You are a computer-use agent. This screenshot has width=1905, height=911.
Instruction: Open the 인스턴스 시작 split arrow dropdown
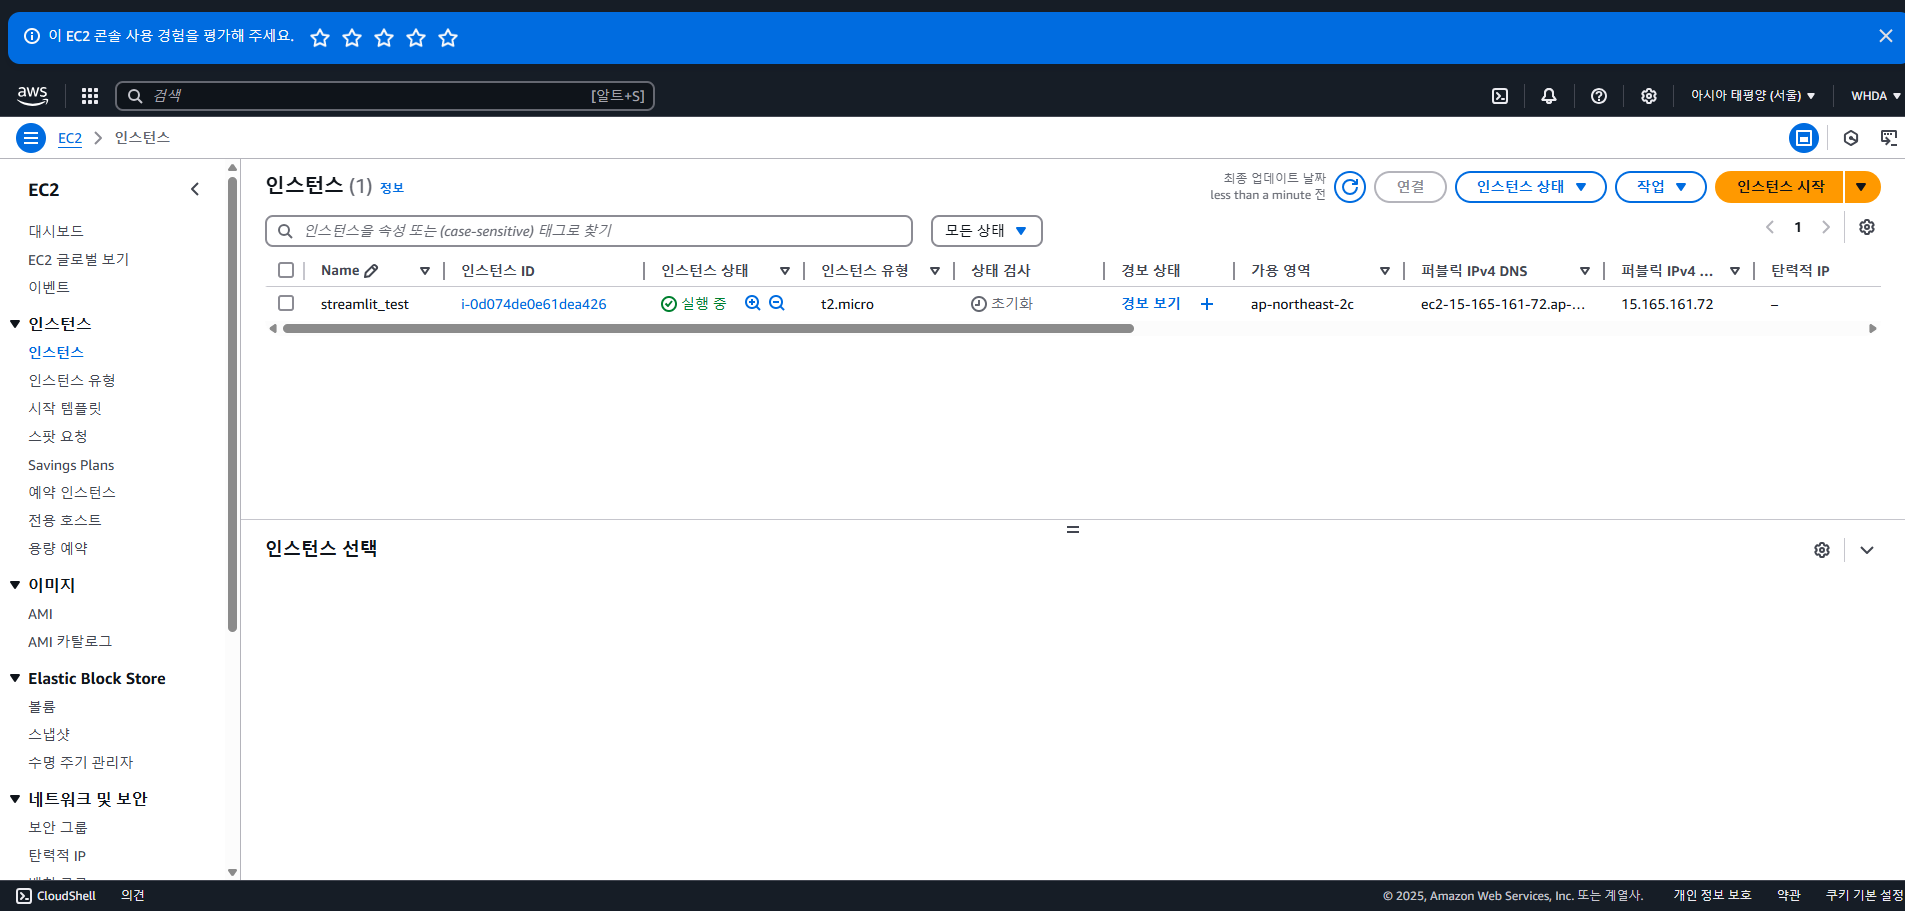coord(1862,187)
